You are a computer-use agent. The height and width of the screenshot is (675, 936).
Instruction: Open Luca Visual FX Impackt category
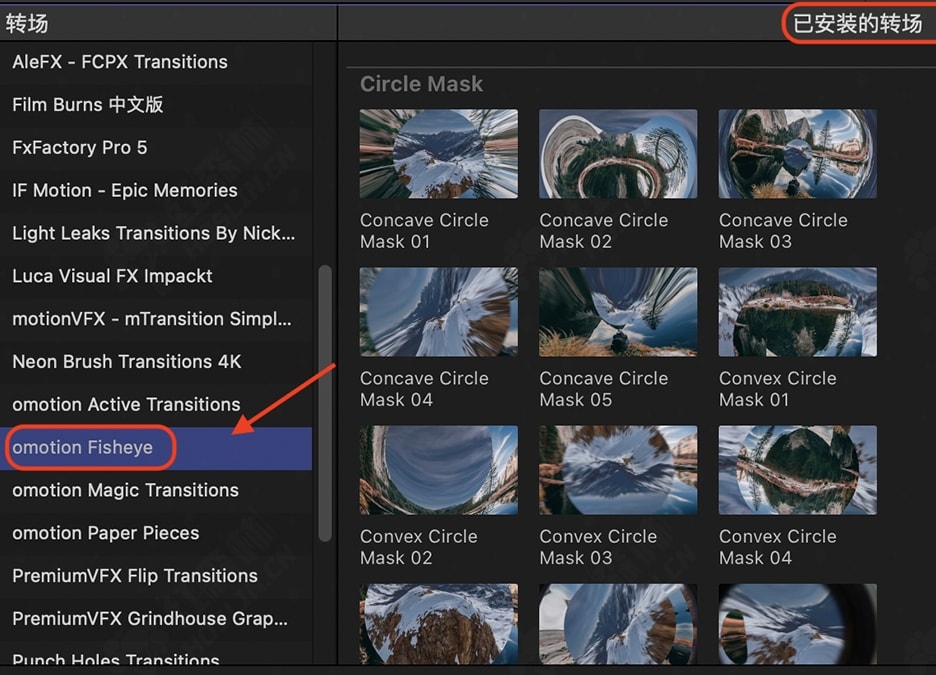112,276
